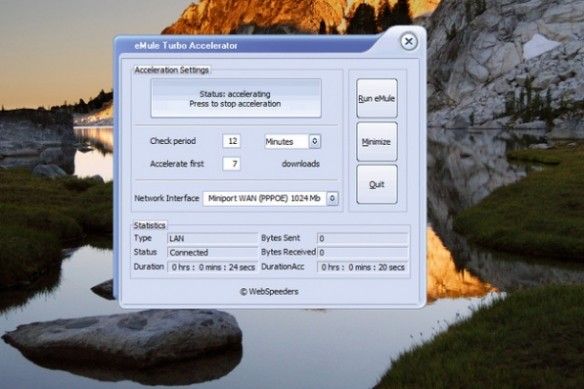The height and width of the screenshot is (389, 584).
Task: Stop acceleration via the status button
Action: coord(236,99)
